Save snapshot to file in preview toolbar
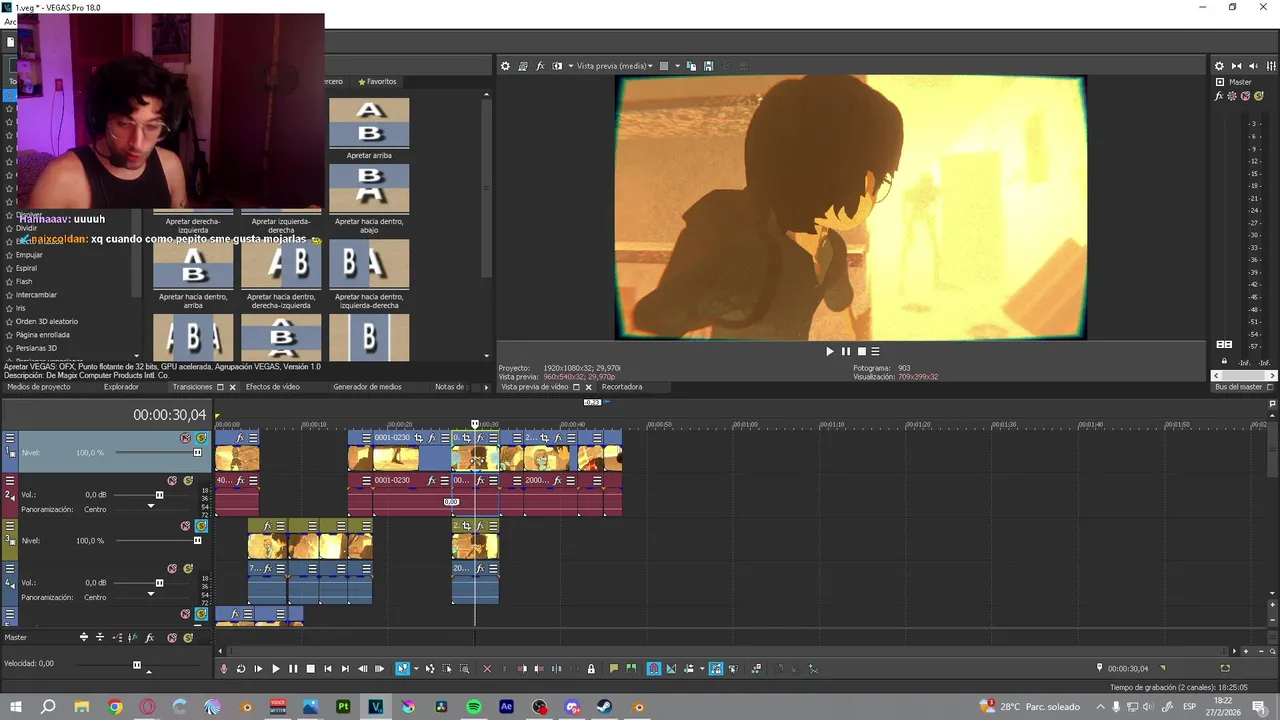The image size is (1280, 720). coord(708,66)
